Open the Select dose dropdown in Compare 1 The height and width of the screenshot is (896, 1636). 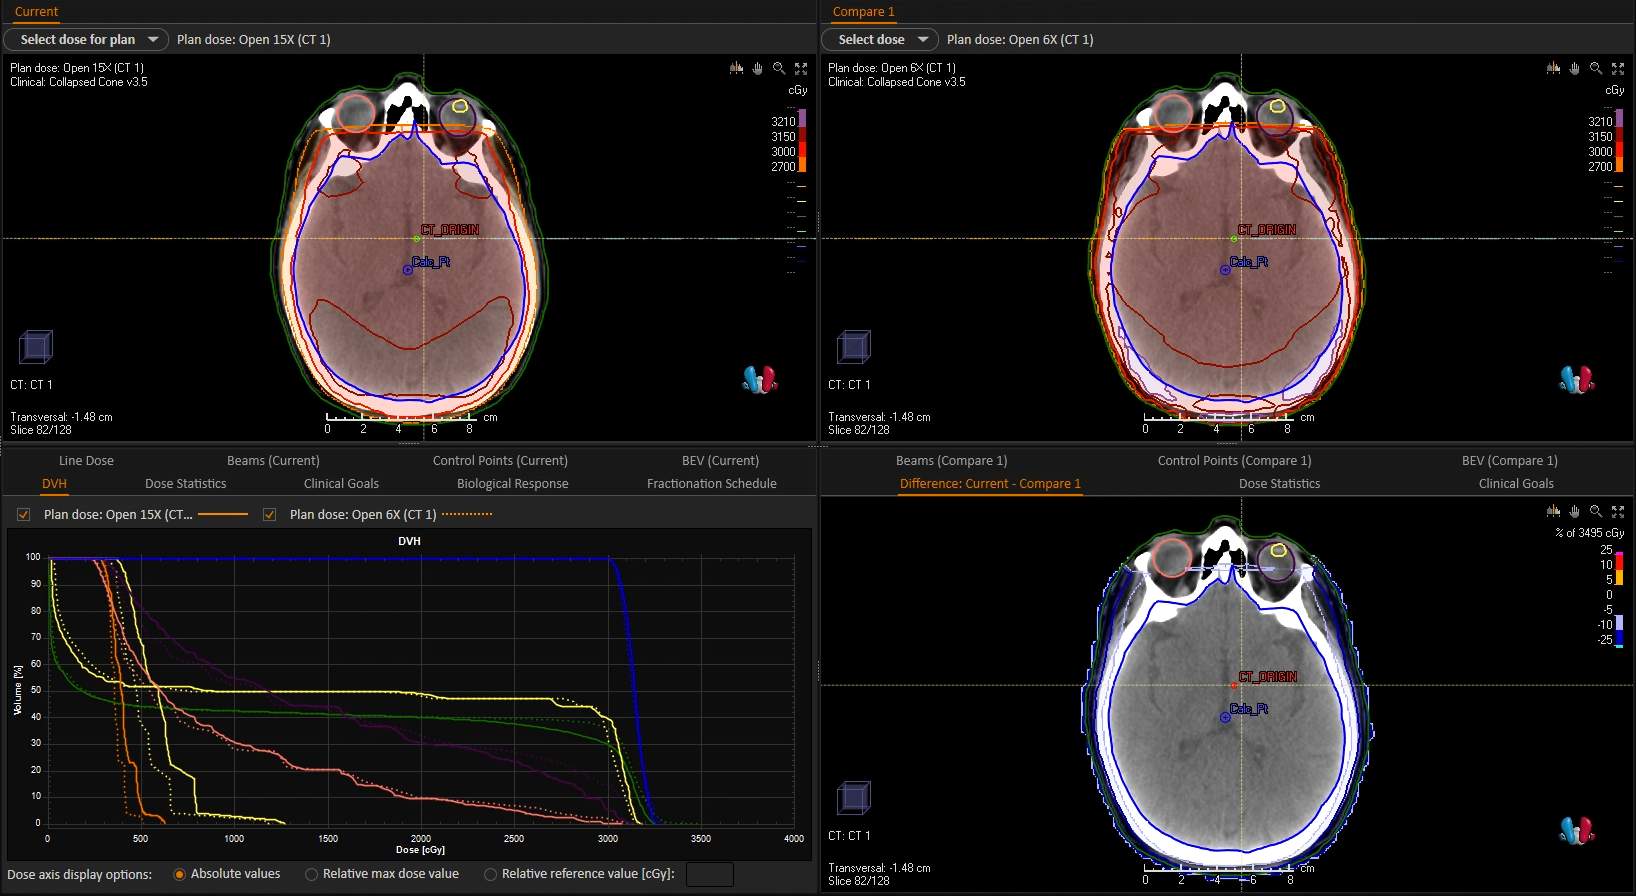880,39
